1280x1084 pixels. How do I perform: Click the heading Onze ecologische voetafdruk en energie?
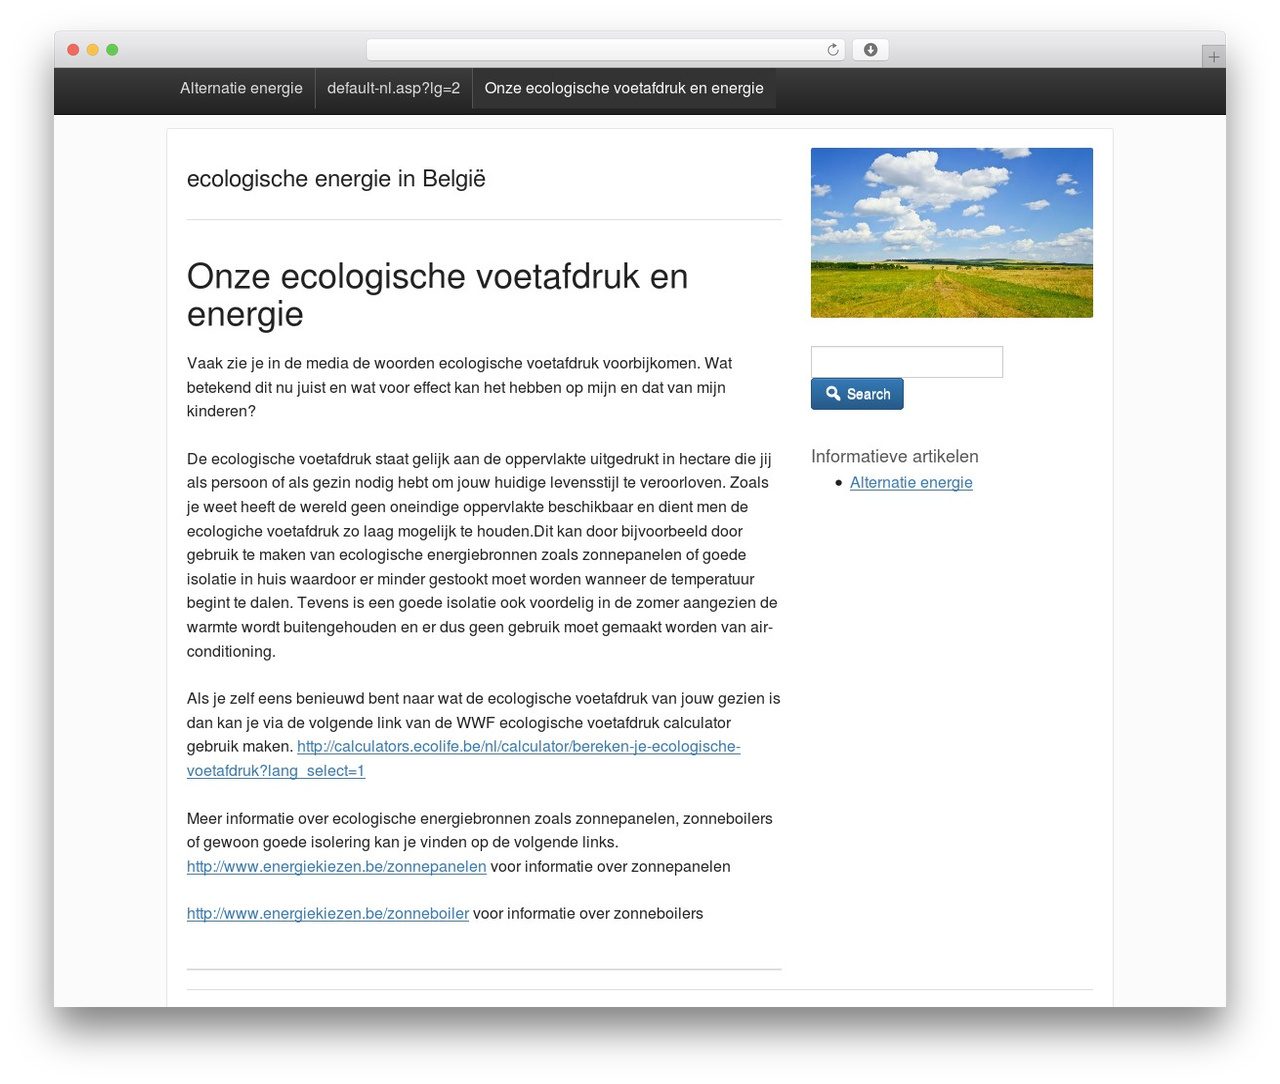(438, 295)
